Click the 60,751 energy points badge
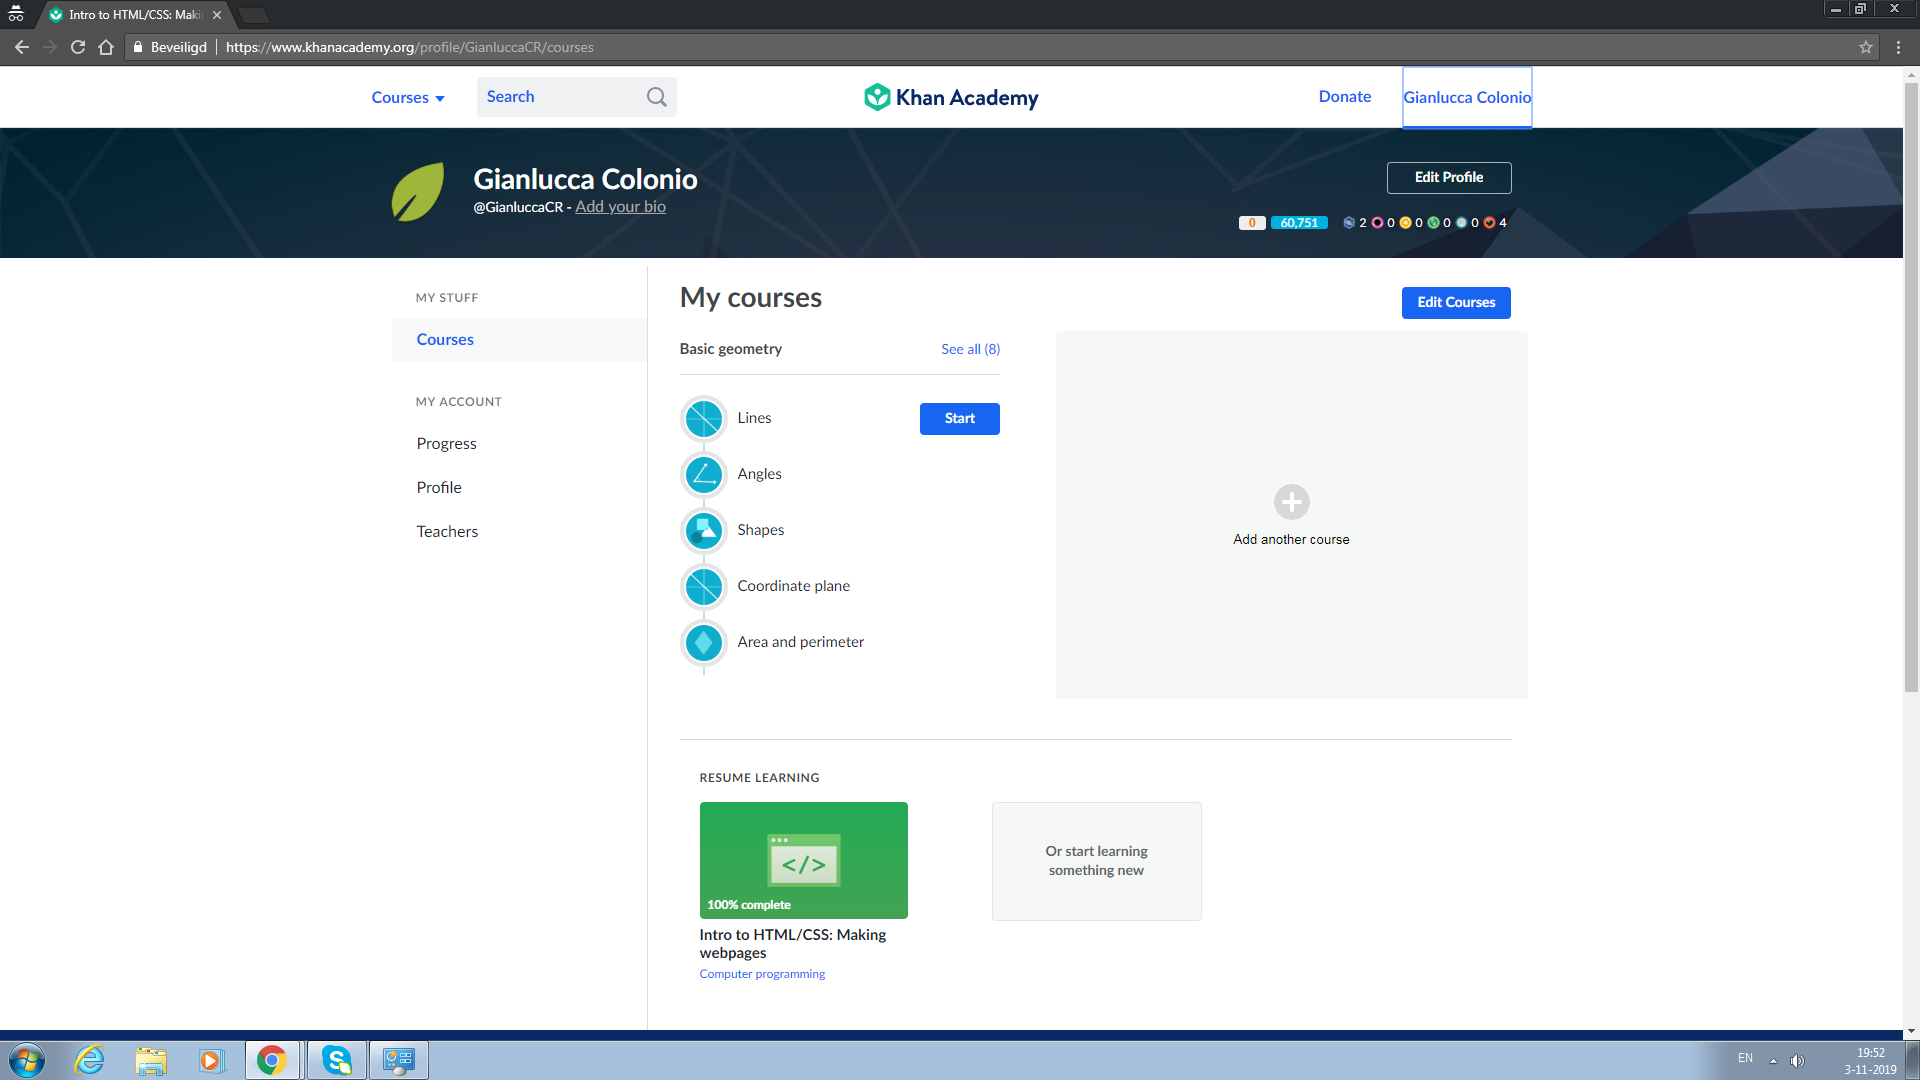1920x1080 pixels. click(x=1299, y=223)
